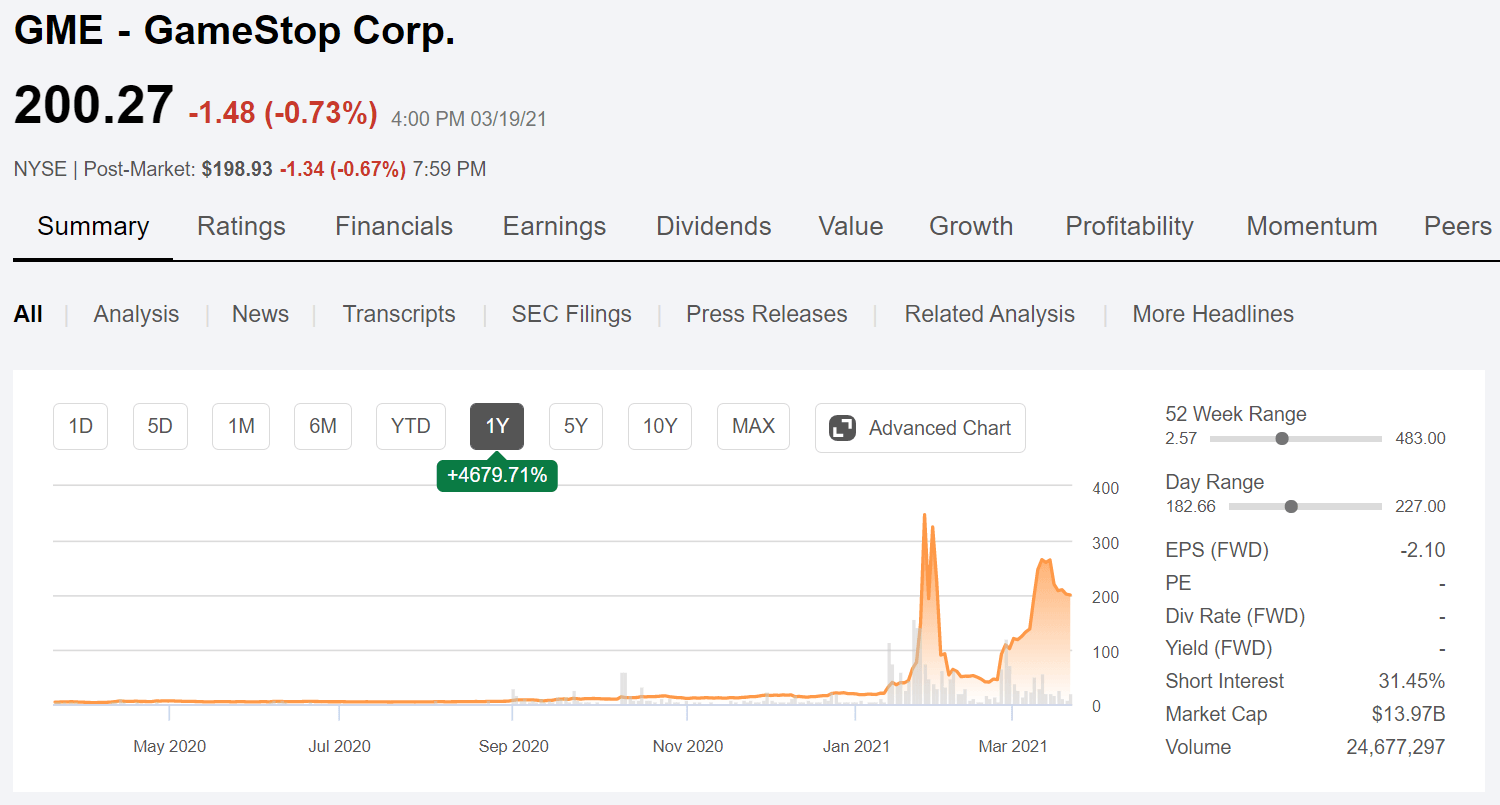Click the Day Range slider handle

pos(1291,506)
